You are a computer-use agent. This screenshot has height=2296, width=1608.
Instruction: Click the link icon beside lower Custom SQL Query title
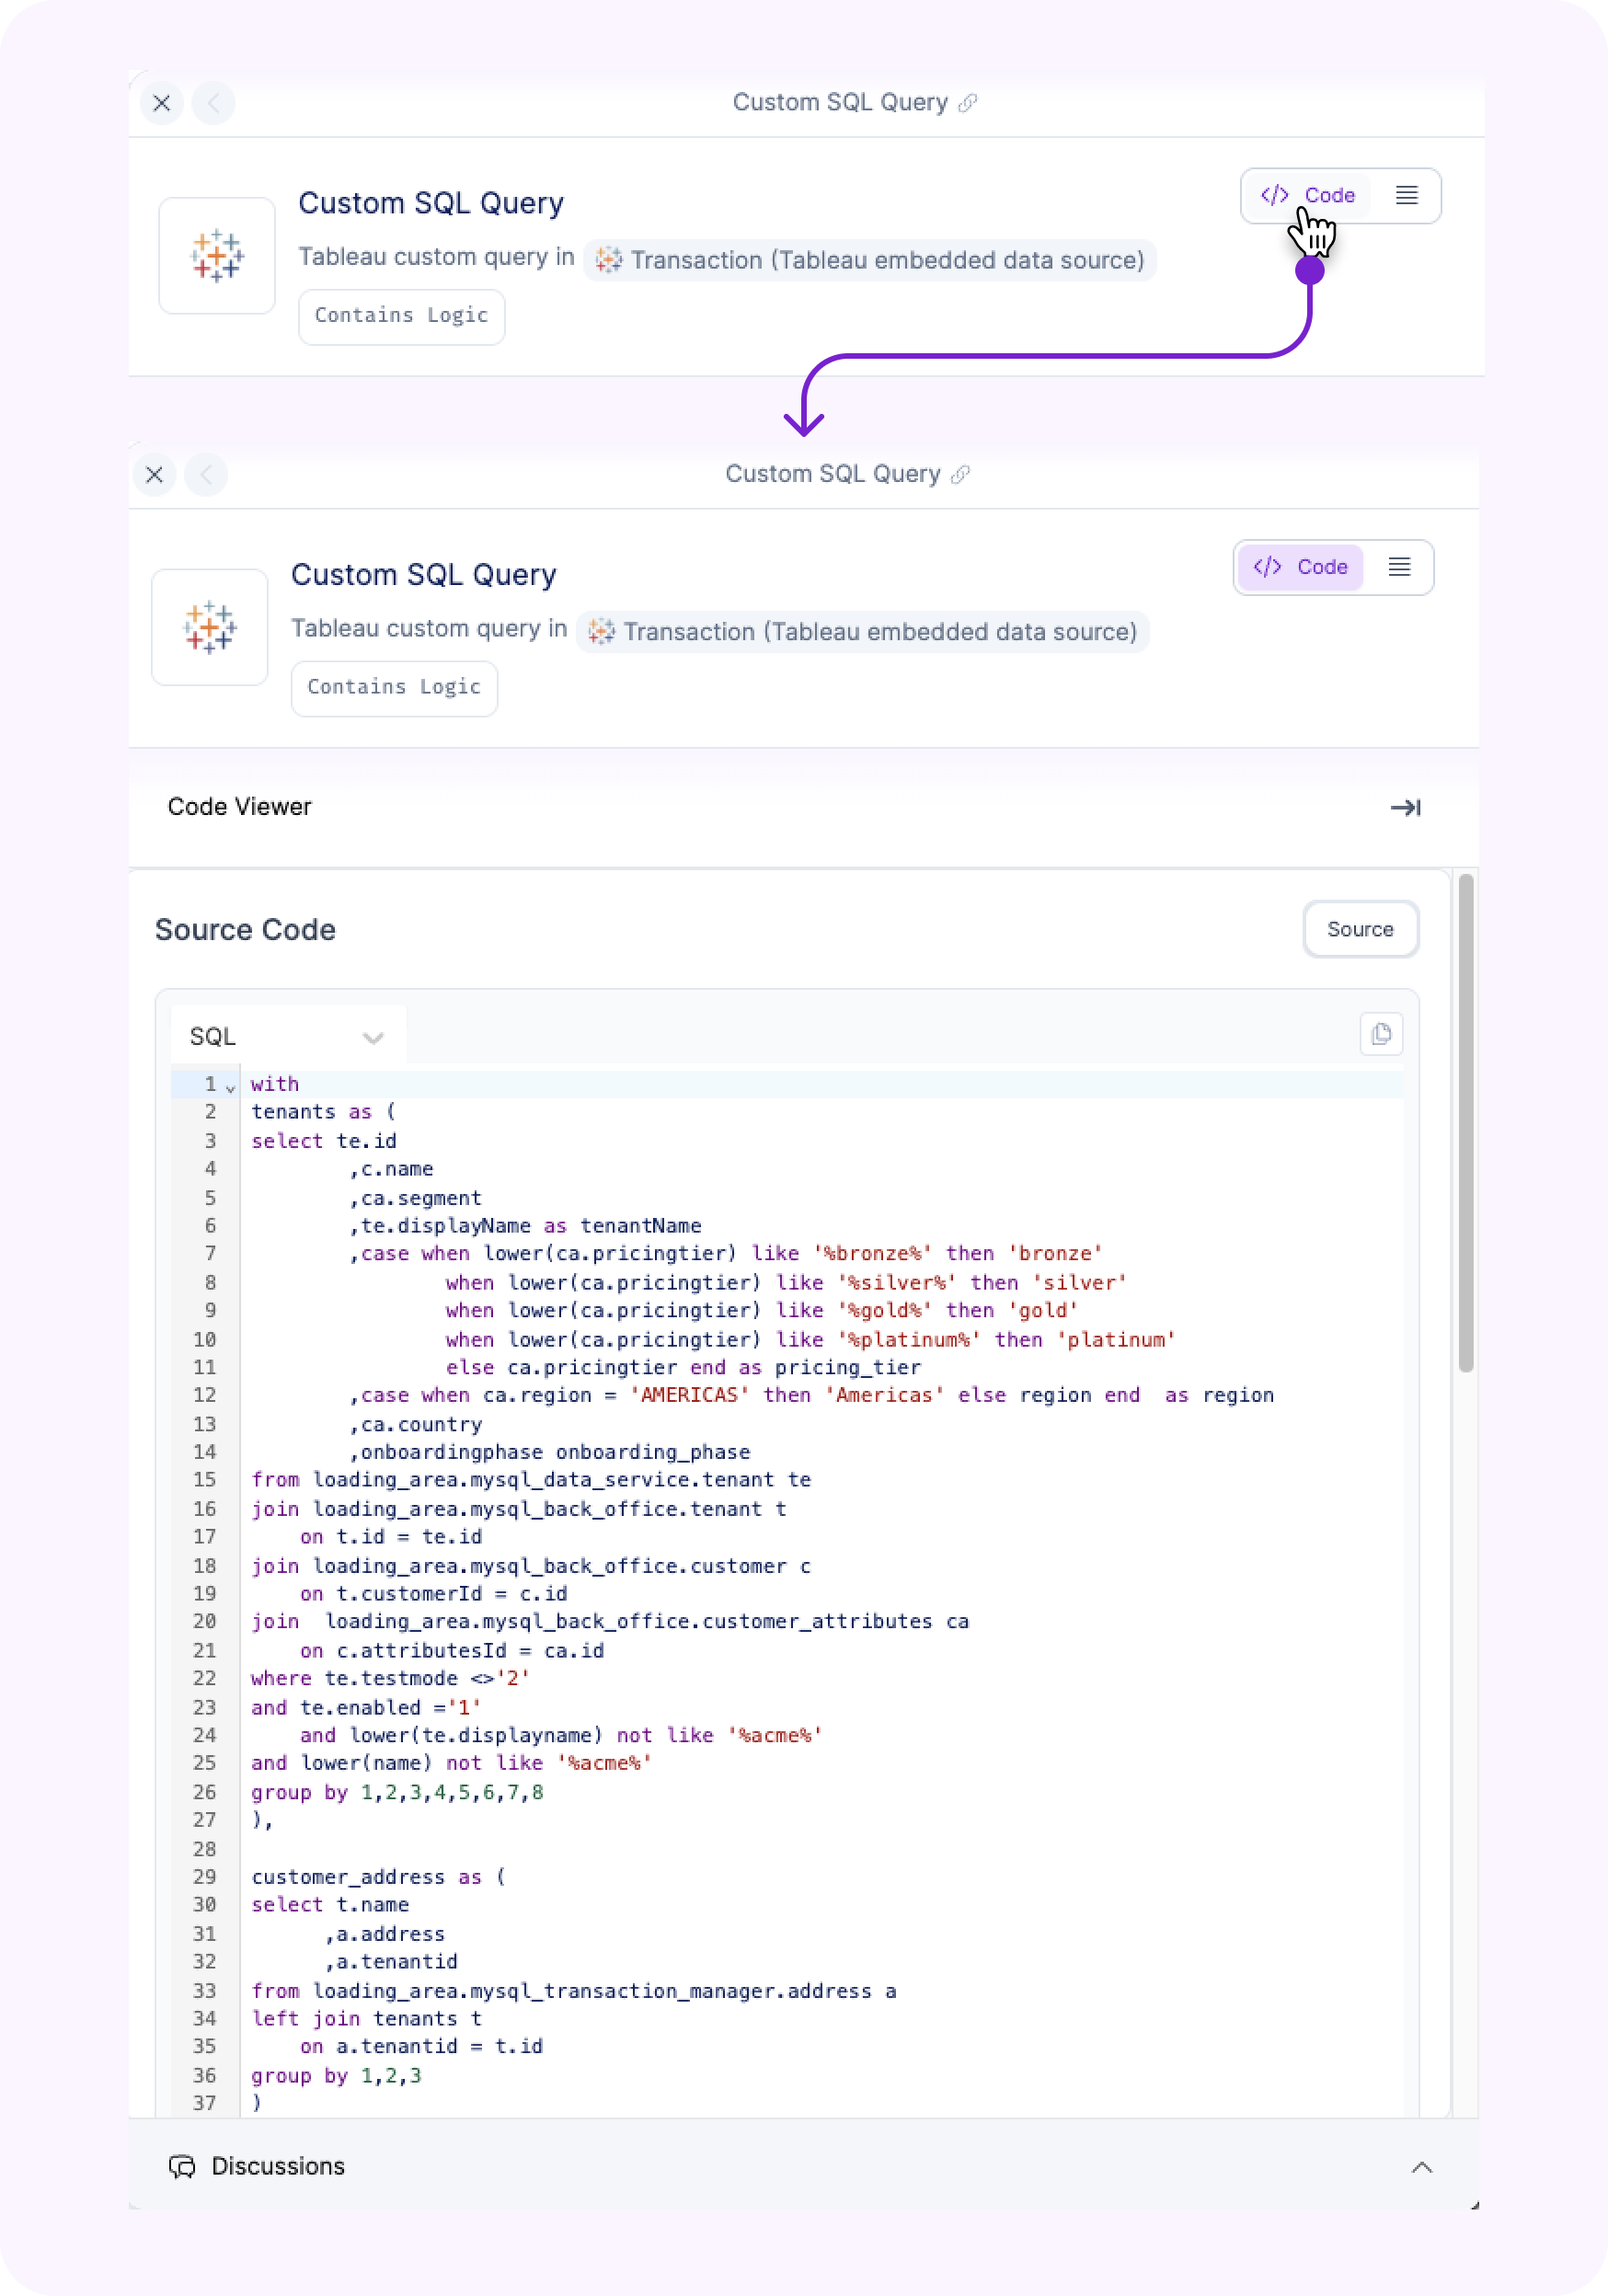(960, 474)
